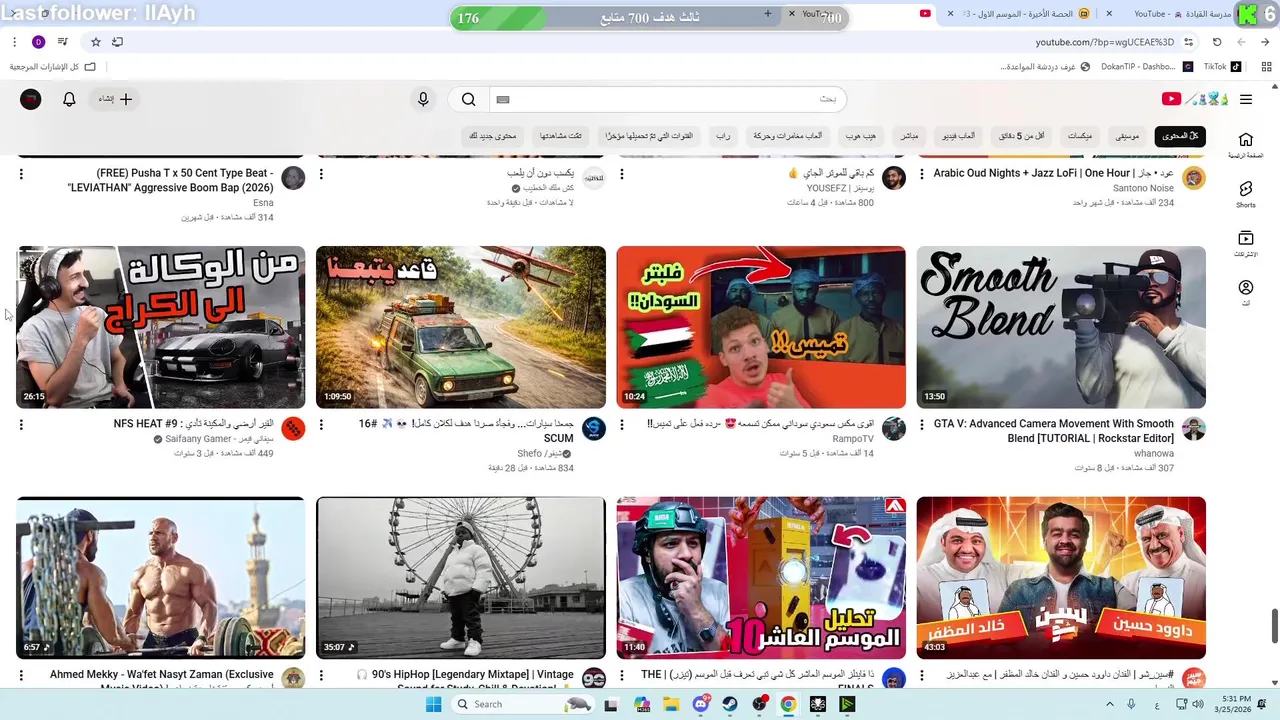
Task: Open more options for RampoTV Sudan video
Action: click(621, 425)
